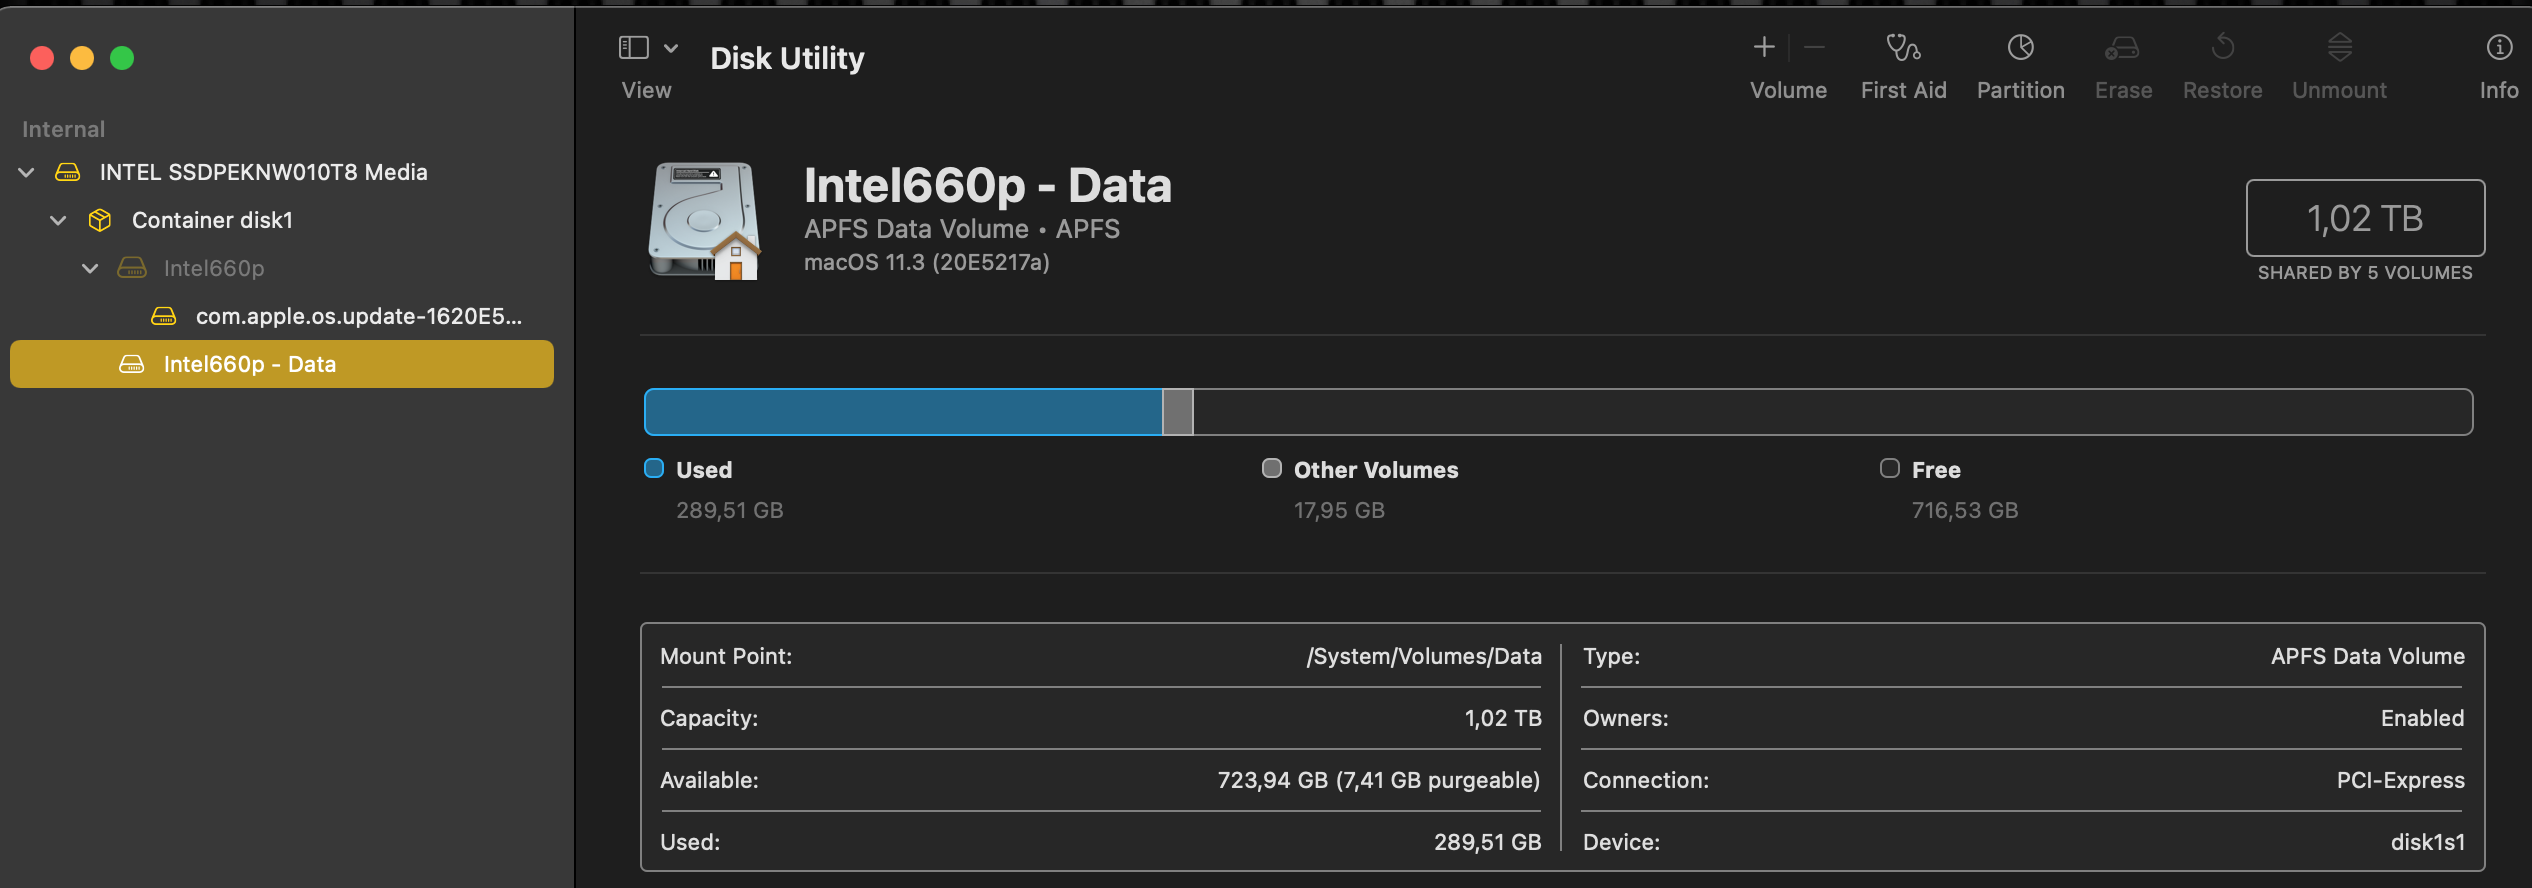Viewport: 2532px width, 888px height.
Task: Click the Erase drive icon
Action: [x=2122, y=48]
